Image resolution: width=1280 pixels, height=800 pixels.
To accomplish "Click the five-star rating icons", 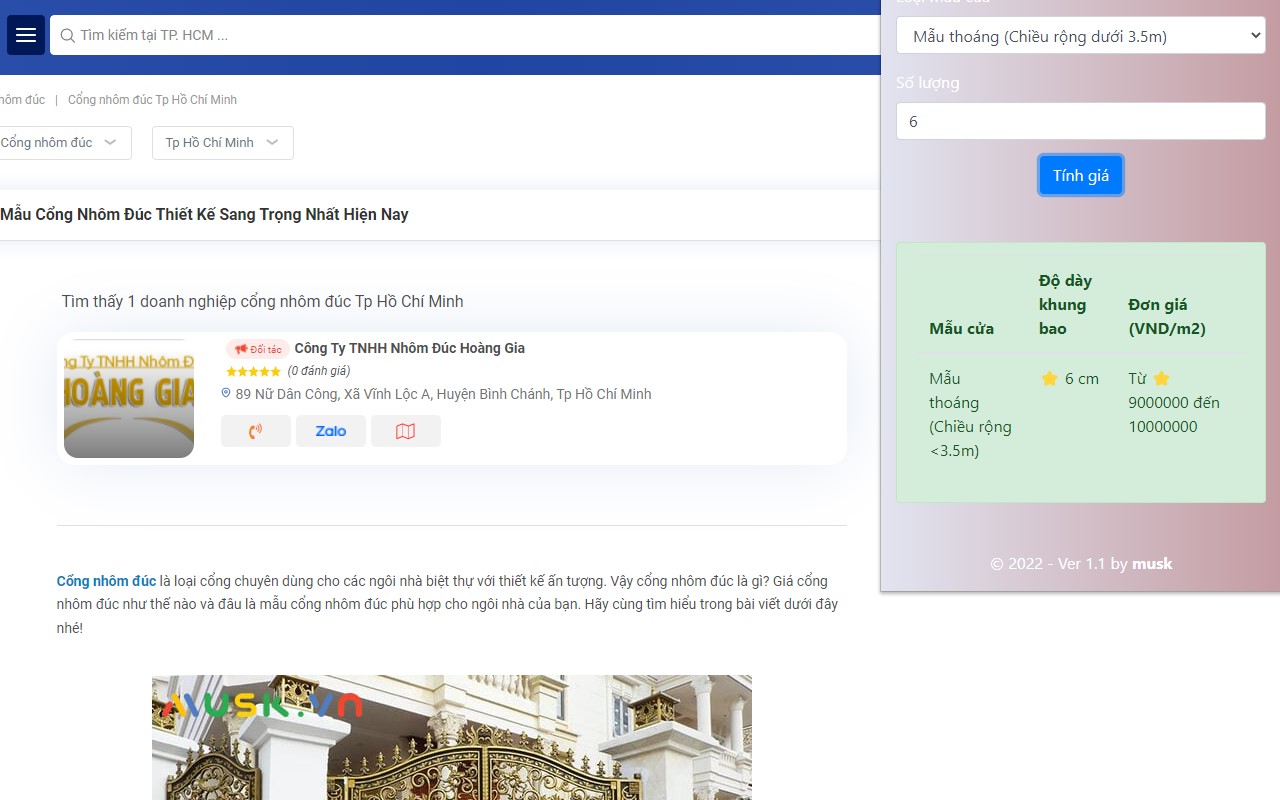I will point(253,371).
